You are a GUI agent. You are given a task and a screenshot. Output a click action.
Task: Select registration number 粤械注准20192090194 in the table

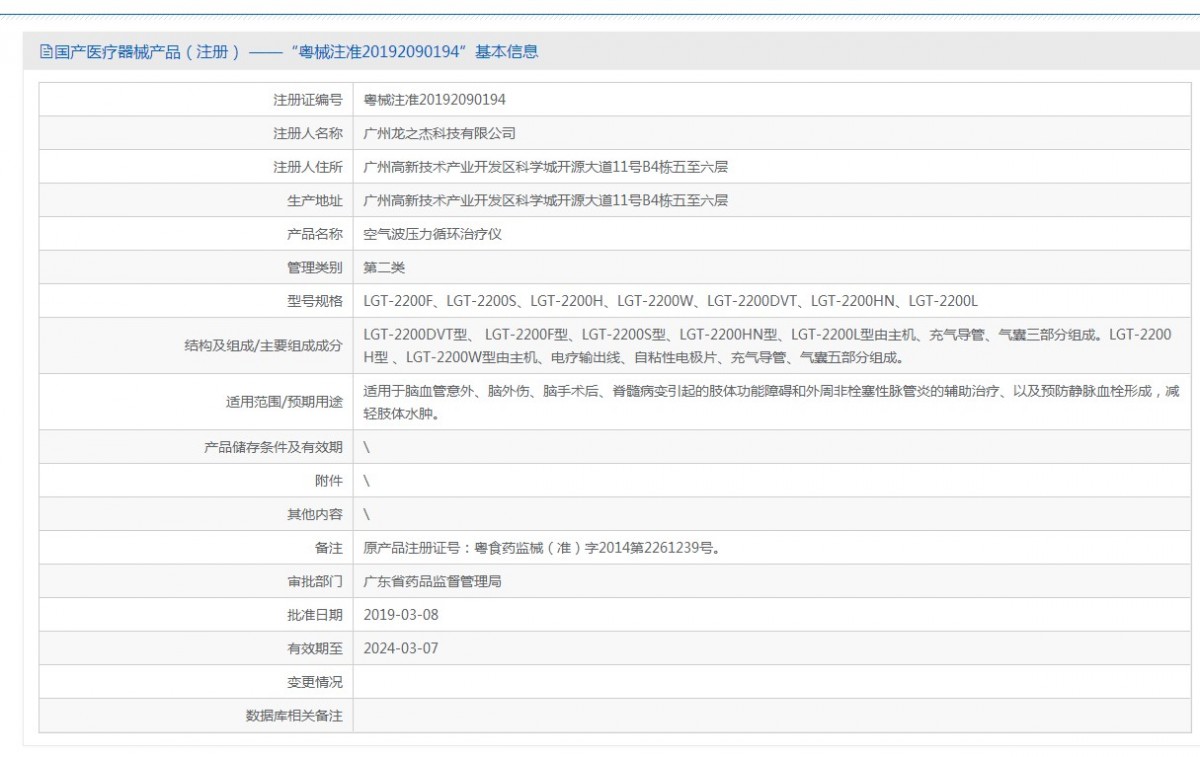click(435, 100)
